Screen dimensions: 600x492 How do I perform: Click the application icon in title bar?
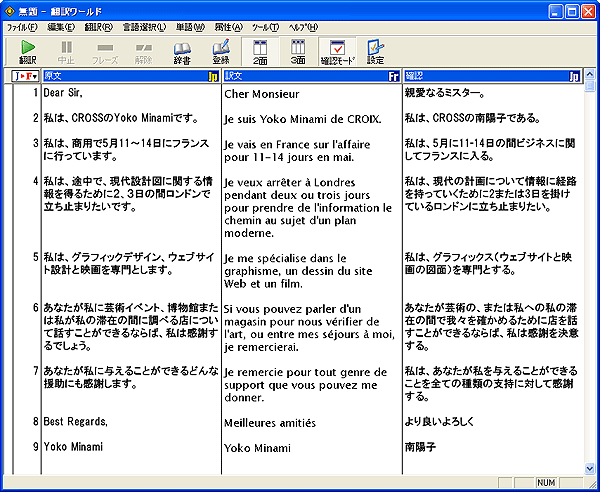tap(10, 12)
